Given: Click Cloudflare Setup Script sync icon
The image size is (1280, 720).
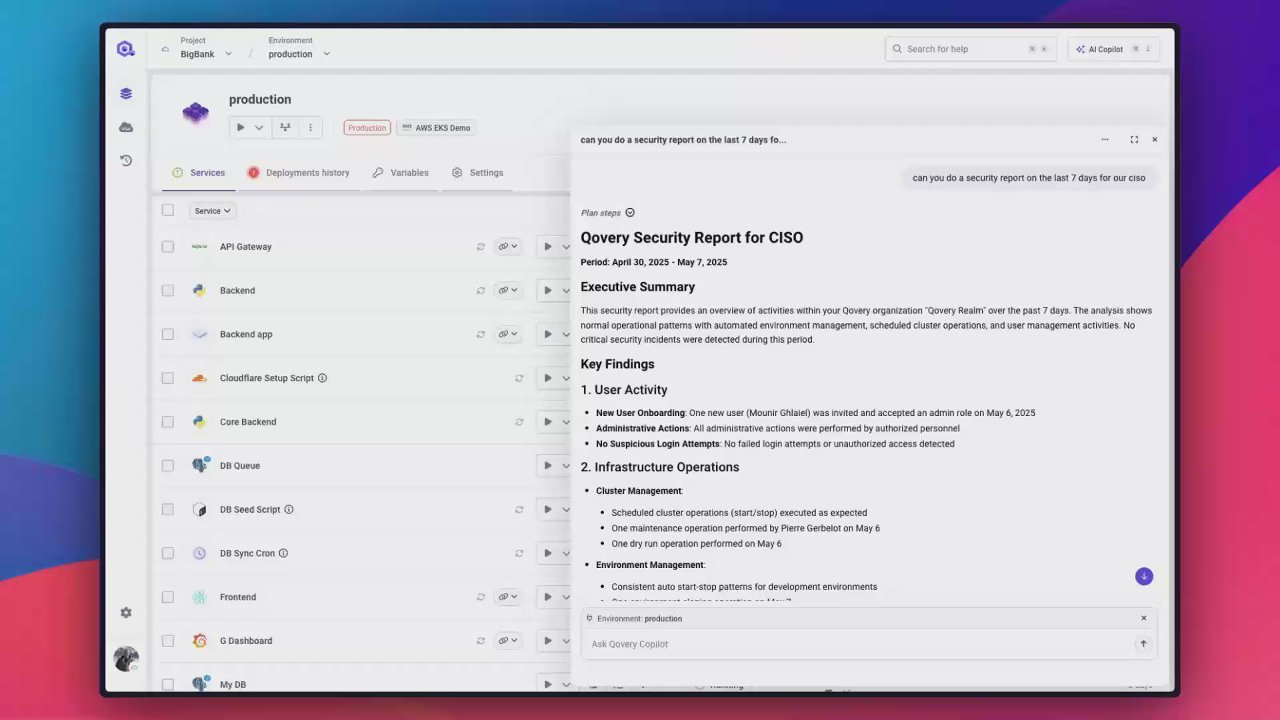Looking at the screenshot, I should coord(519,378).
